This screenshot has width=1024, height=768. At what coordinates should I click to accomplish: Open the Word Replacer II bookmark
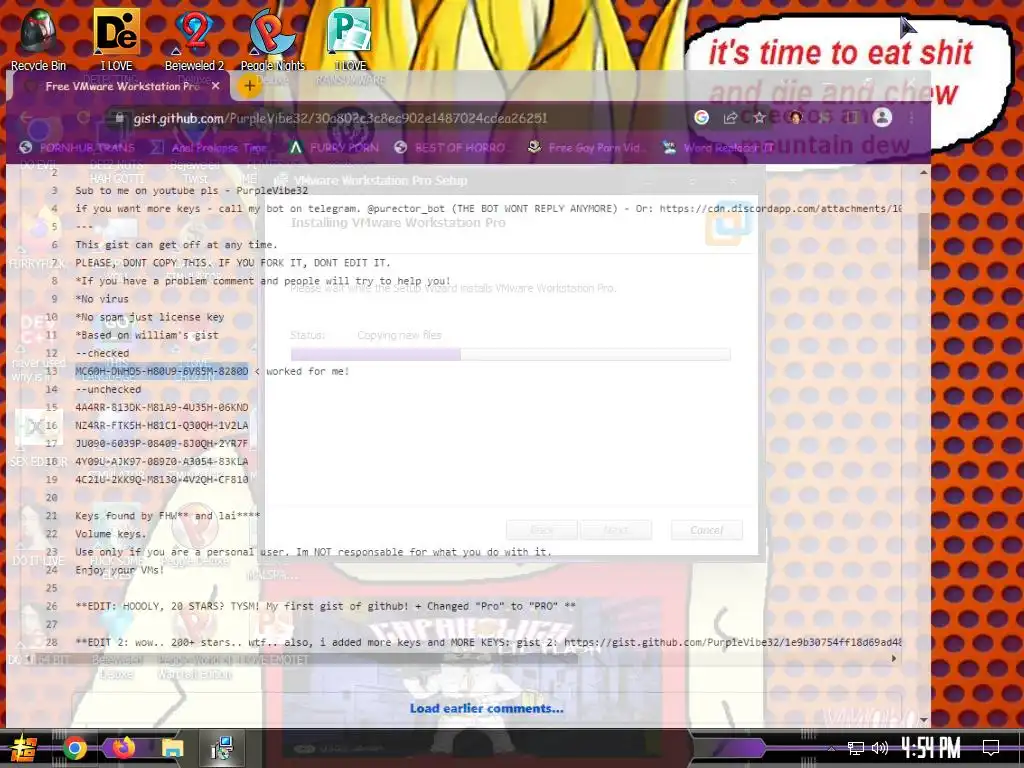tap(718, 148)
